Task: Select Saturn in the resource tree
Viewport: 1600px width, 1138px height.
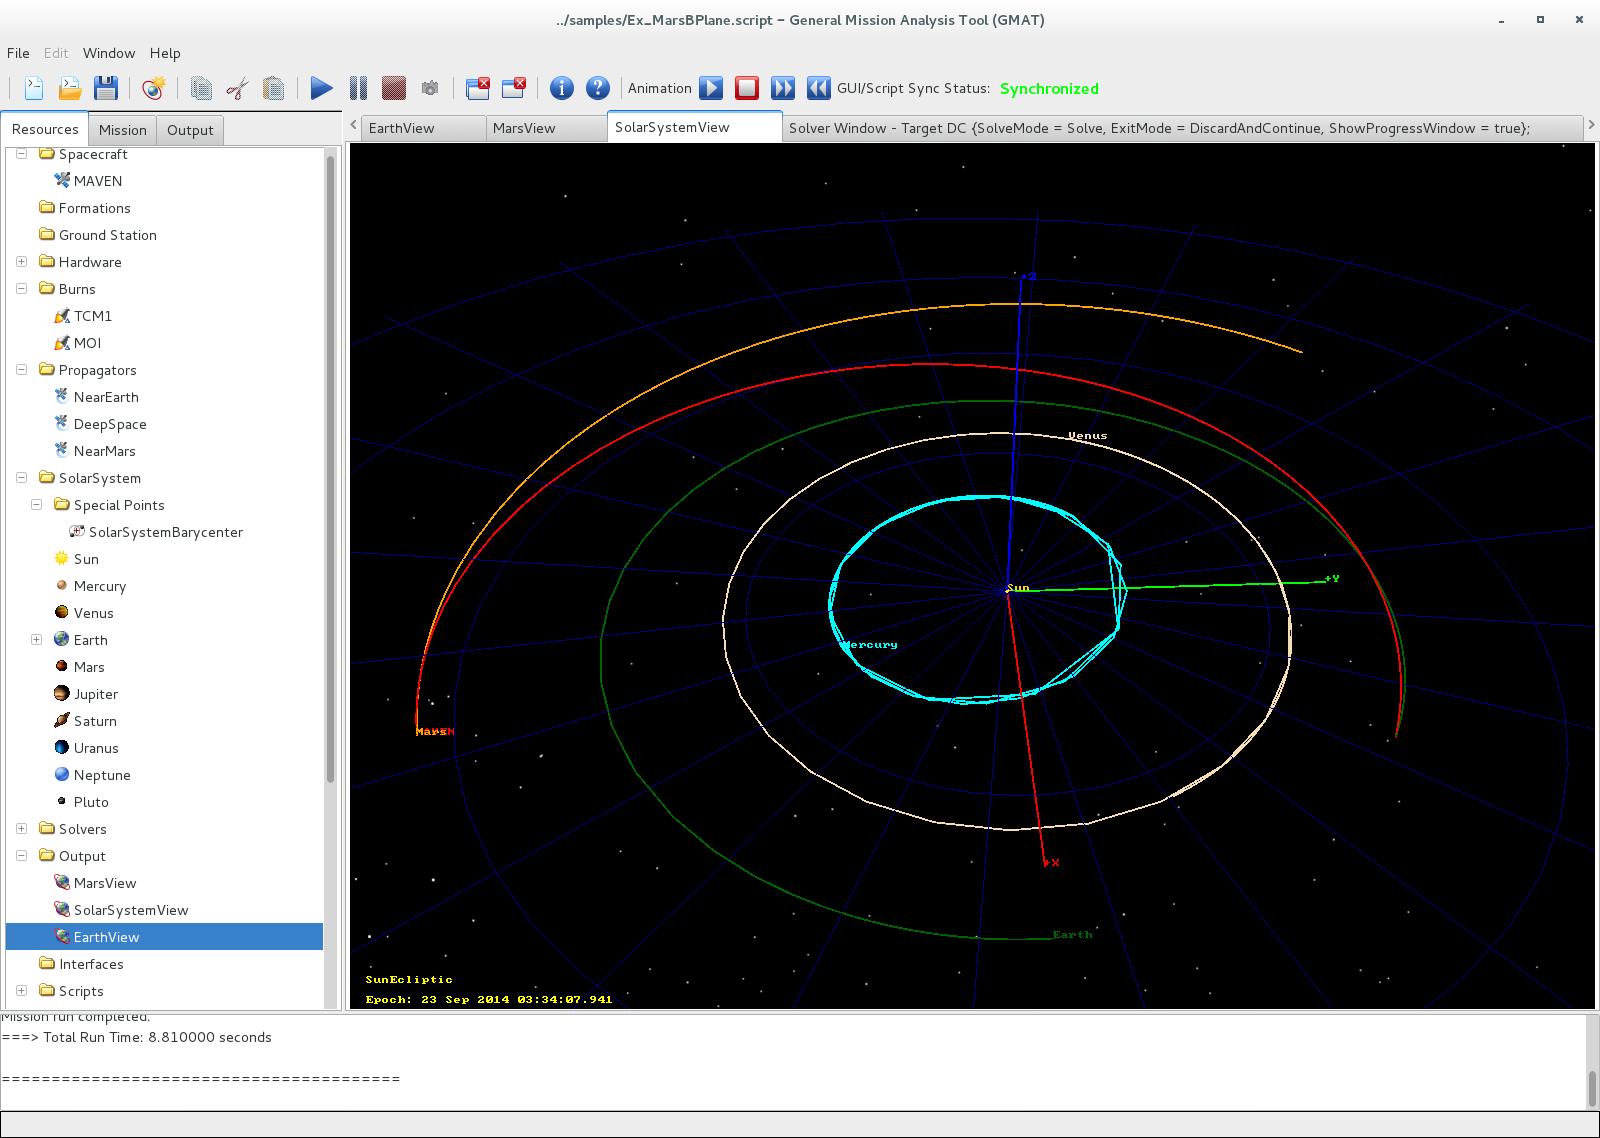Action: 95,721
